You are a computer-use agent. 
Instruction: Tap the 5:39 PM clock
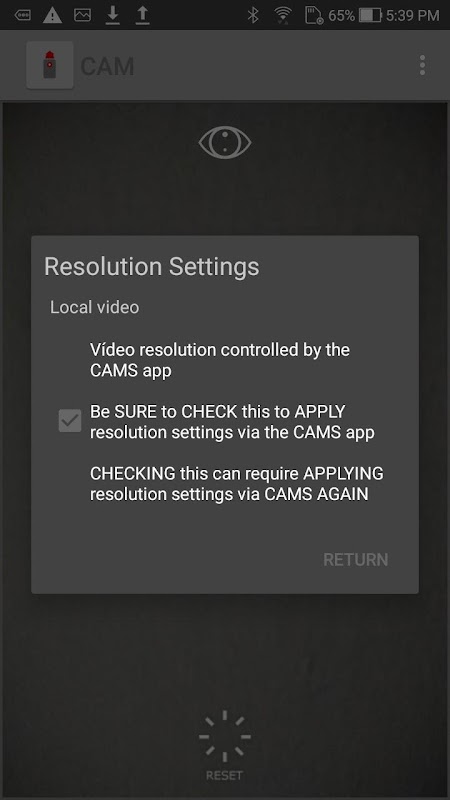pos(412,15)
